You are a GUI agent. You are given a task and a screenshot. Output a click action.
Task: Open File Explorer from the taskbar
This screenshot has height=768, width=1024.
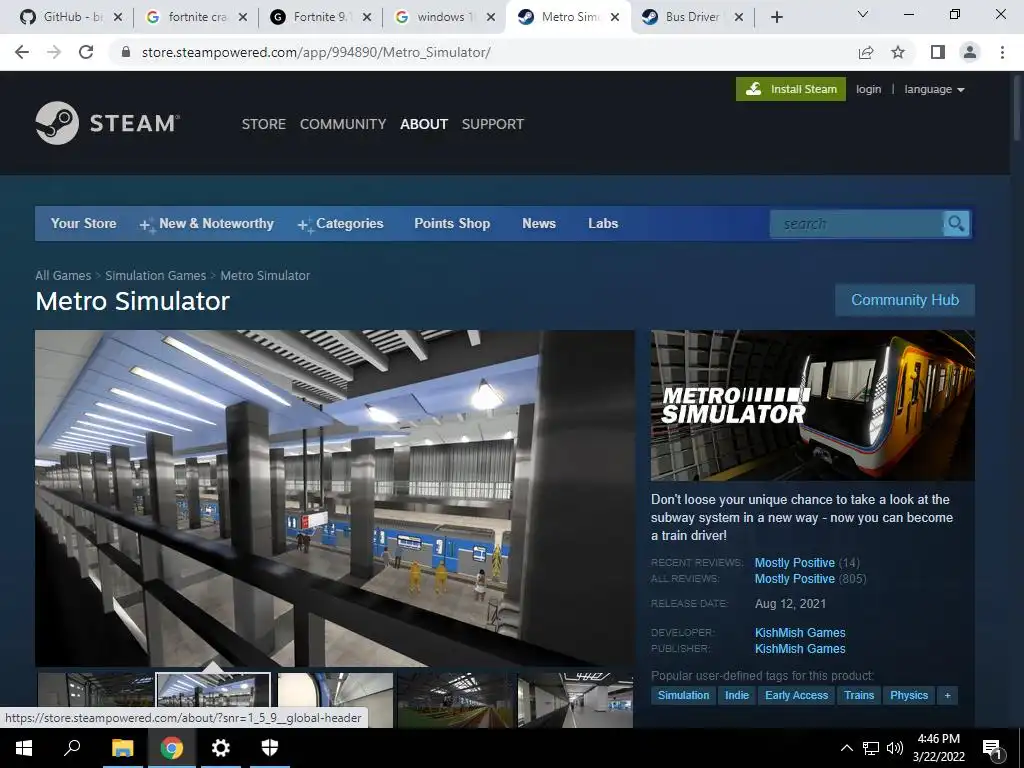122,748
